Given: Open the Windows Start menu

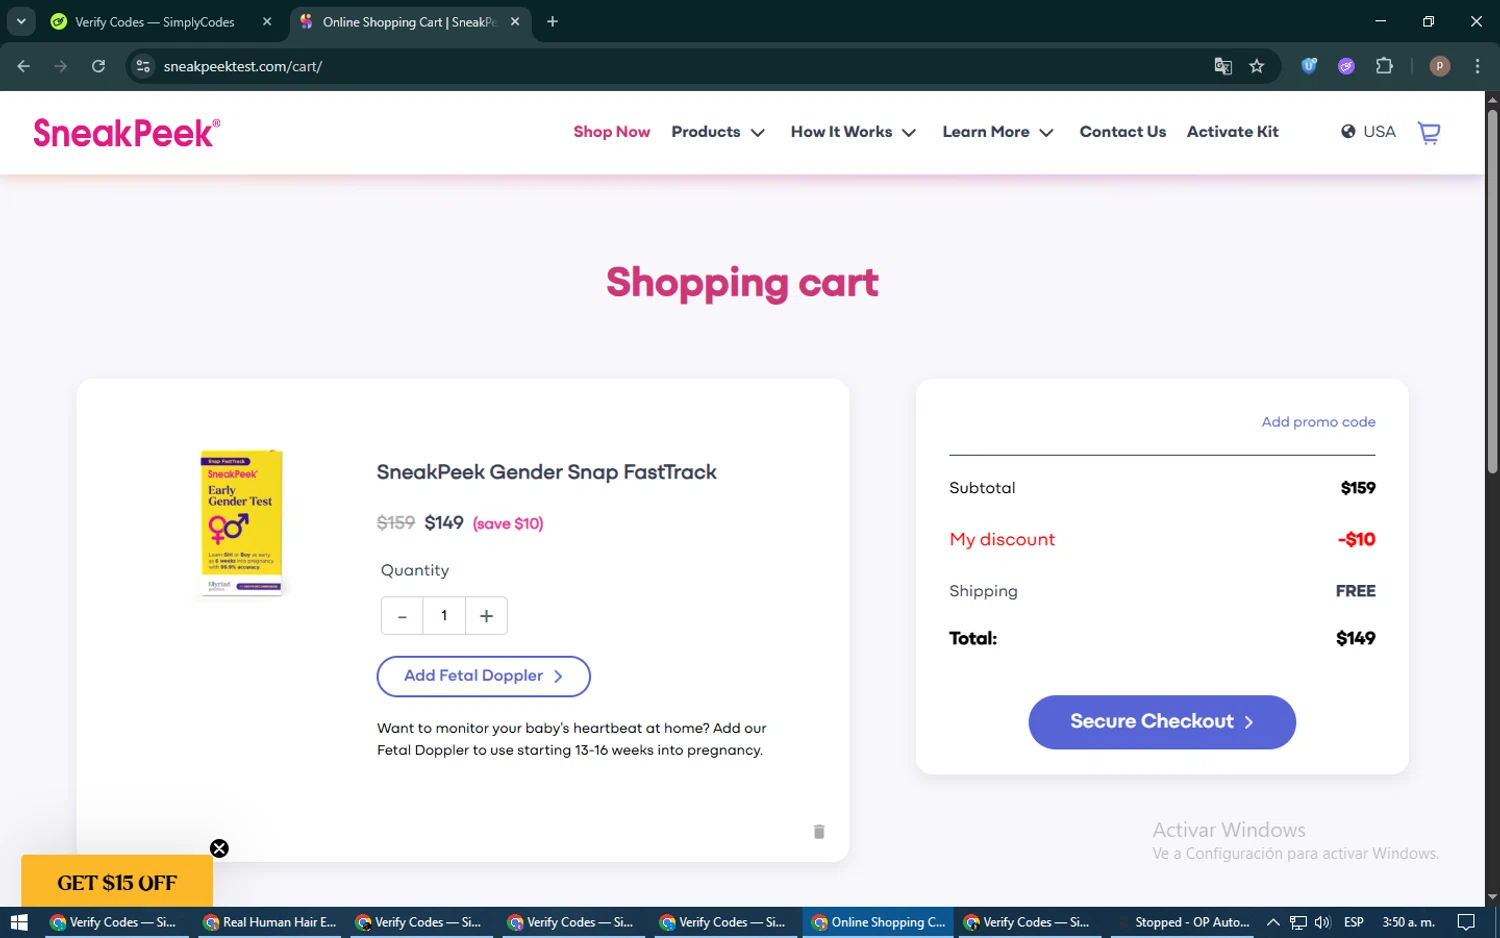Looking at the screenshot, I should click(19, 922).
